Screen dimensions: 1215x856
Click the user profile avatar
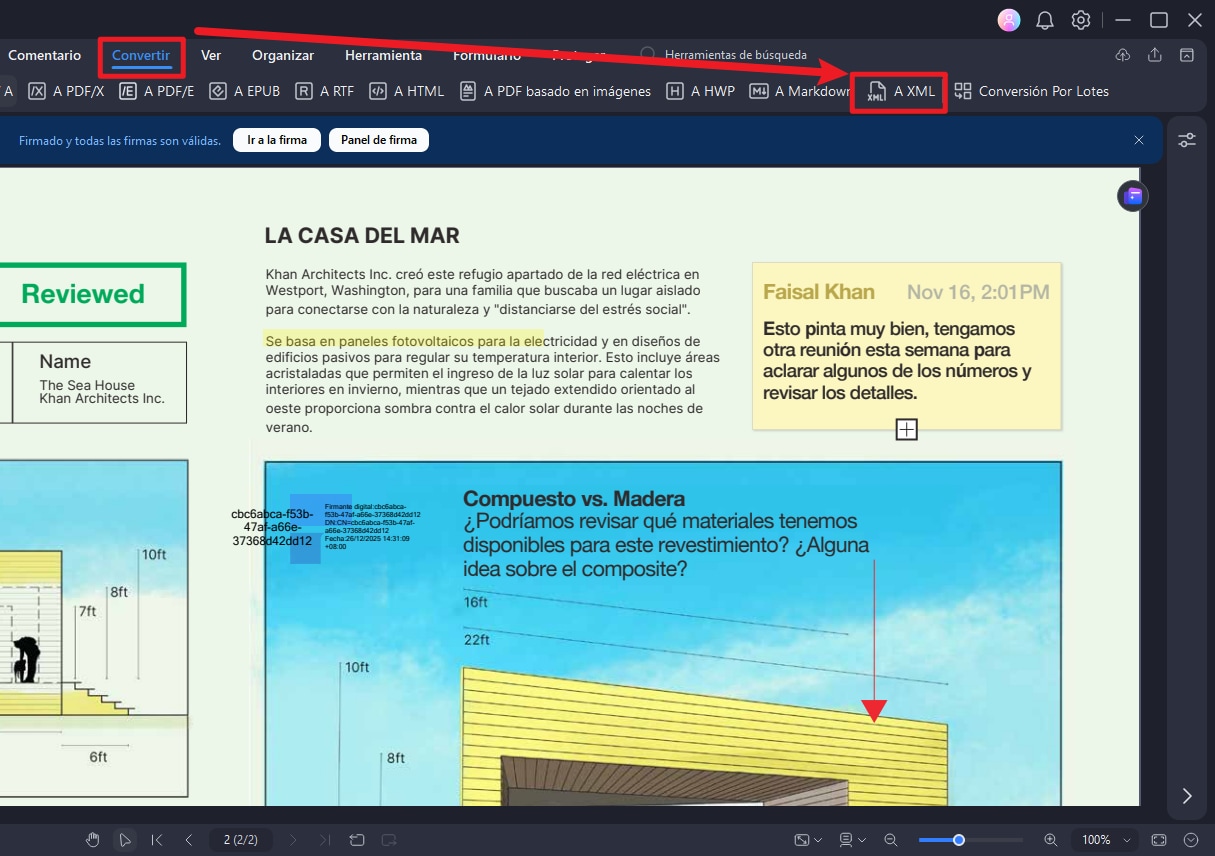(x=1009, y=20)
